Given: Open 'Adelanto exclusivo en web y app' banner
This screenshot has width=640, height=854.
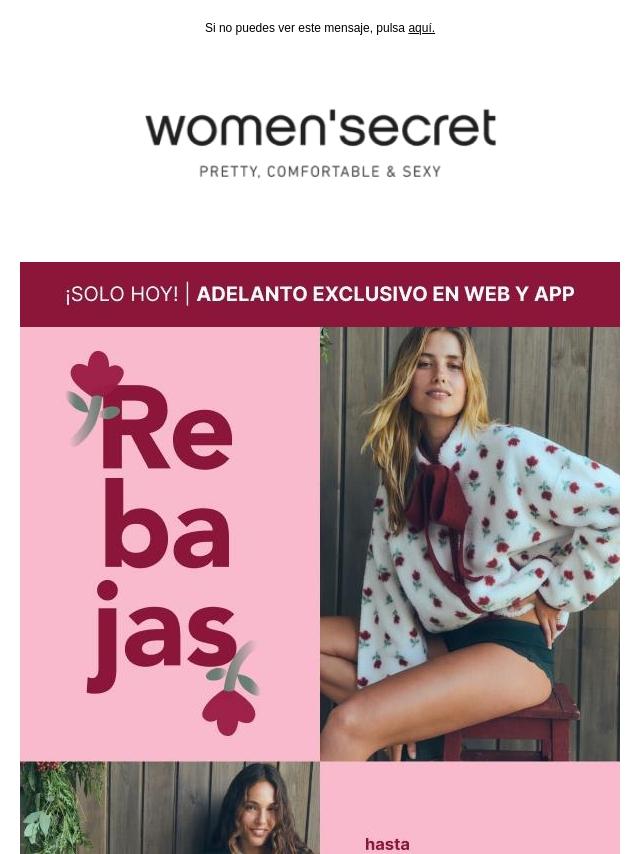Looking at the screenshot, I should (x=385, y=294).
